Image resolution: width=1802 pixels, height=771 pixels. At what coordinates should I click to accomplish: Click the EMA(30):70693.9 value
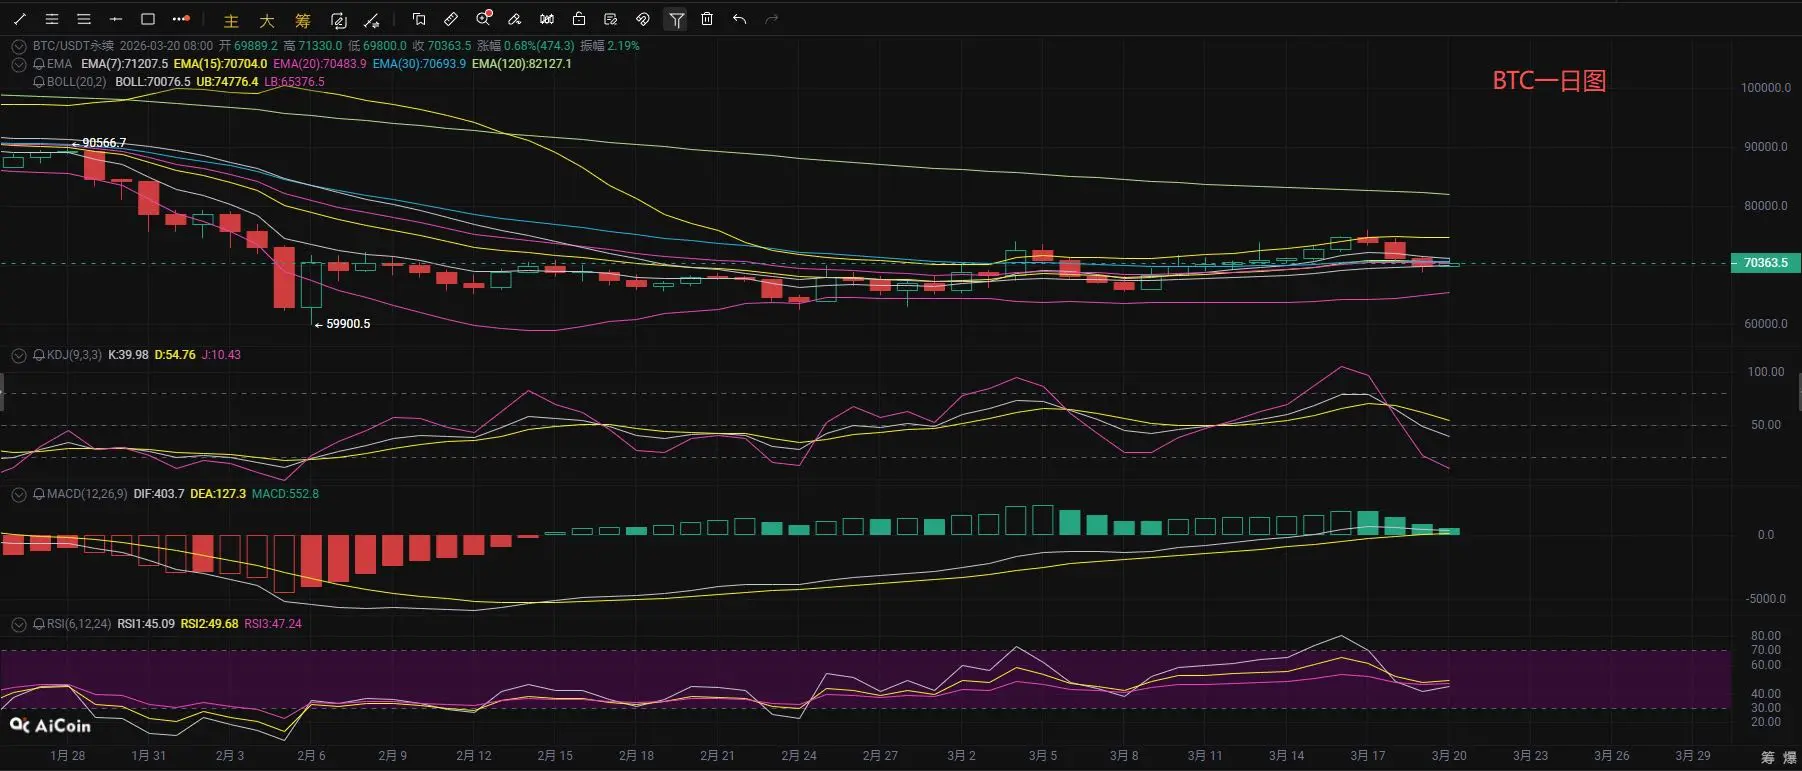click(419, 64)
